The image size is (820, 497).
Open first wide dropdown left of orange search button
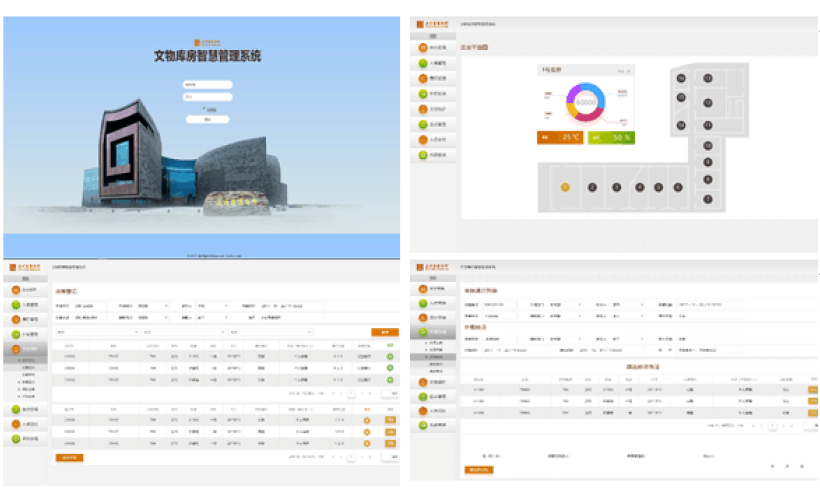coord(97,331)
